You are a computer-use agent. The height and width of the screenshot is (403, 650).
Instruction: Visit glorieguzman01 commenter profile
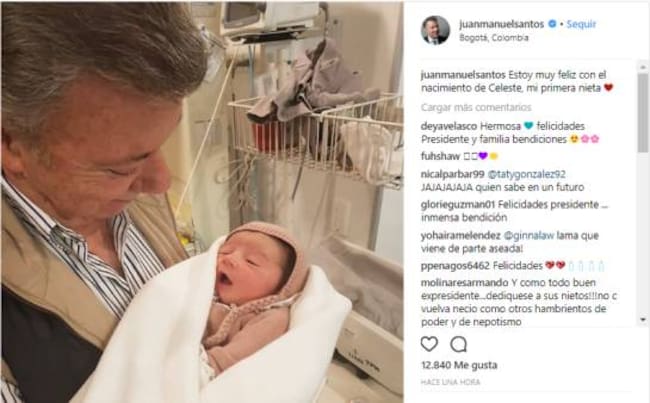(458, 205)
